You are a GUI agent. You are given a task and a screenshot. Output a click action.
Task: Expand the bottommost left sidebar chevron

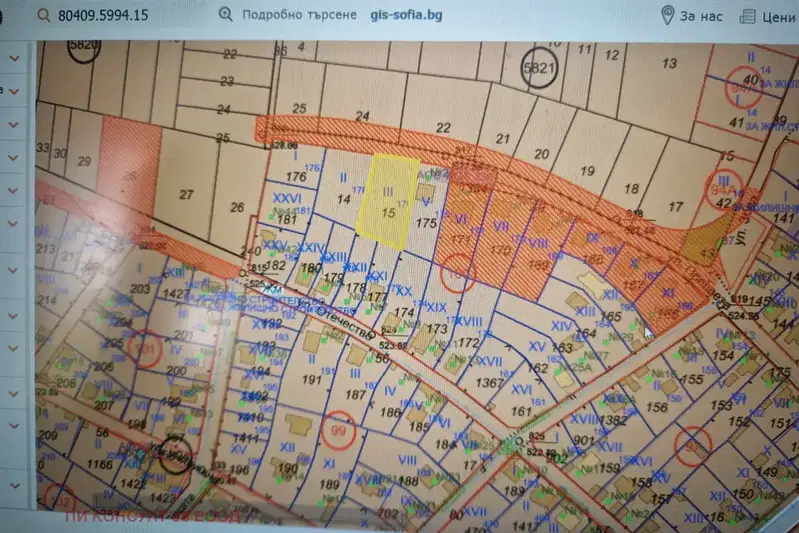pyautogui.click(x=14, y=486)
